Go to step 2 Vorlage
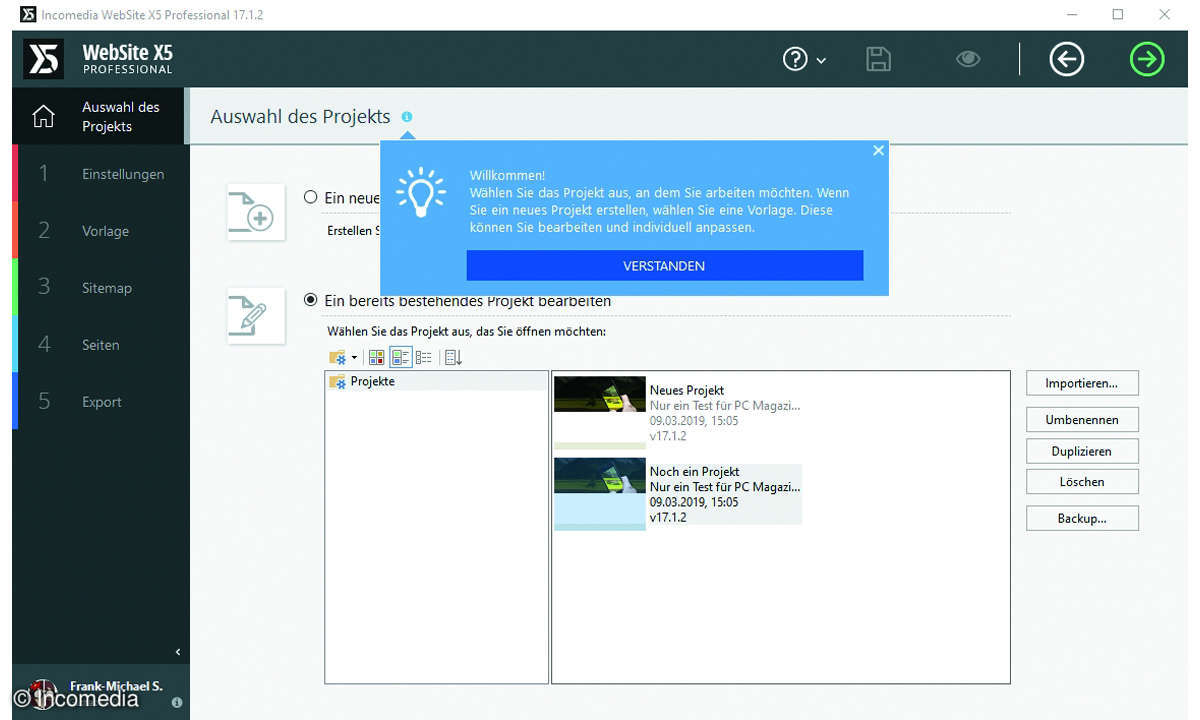 tap(100, 231)
